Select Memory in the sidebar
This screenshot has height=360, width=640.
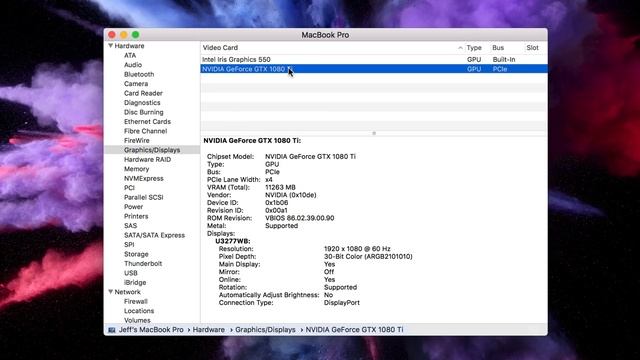tap(136, 169)
